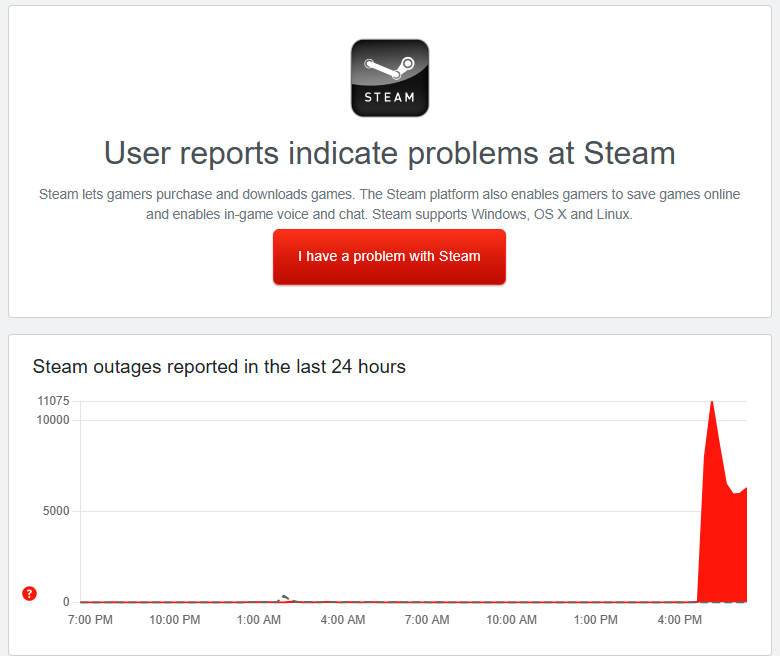This screenshot has width=780, height=656.
Task: Select the 7:00 PM time label
Action: click(x=90, y=620)
